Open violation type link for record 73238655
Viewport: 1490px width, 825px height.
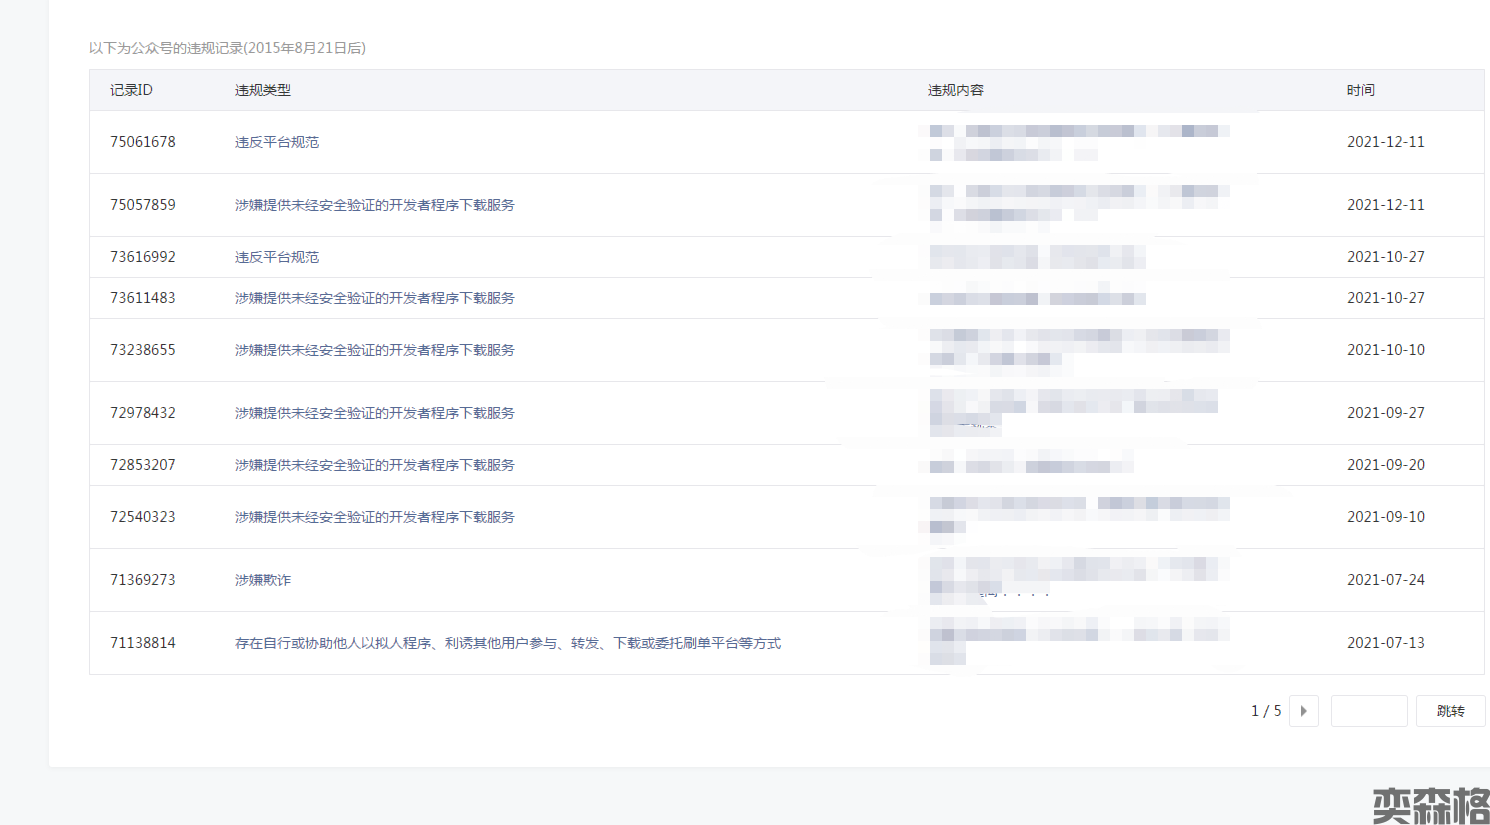(x=374, y=350)
